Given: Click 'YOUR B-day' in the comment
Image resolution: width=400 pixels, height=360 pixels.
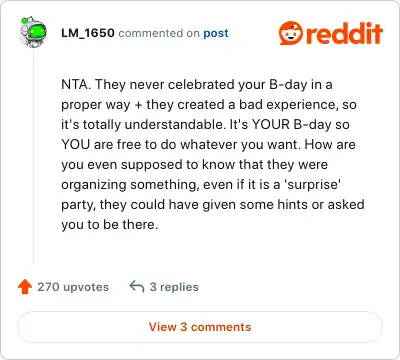Looking at the screenshot, I should tap(292, 124).
